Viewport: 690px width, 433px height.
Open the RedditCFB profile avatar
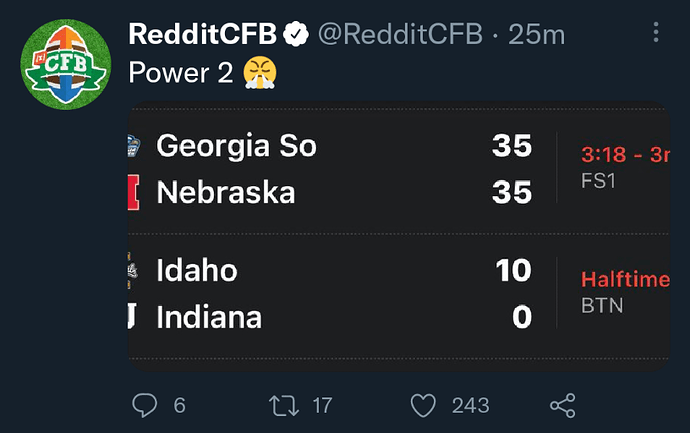click(x=66, y=64)
